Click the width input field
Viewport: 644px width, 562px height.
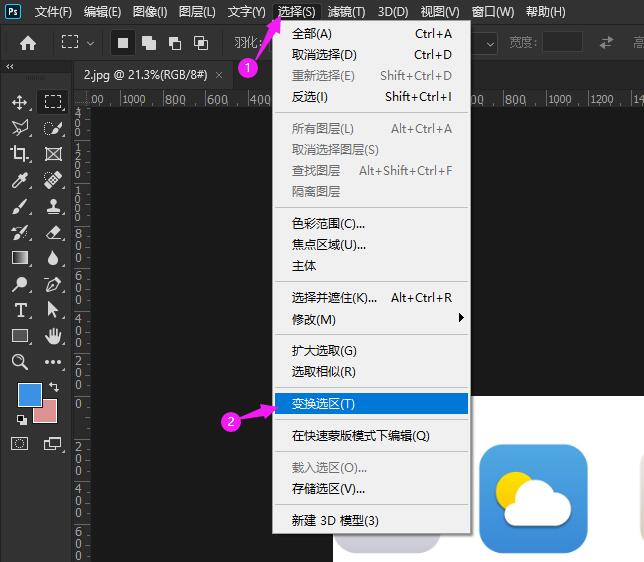pyautogui.click(x=562, y=42)
